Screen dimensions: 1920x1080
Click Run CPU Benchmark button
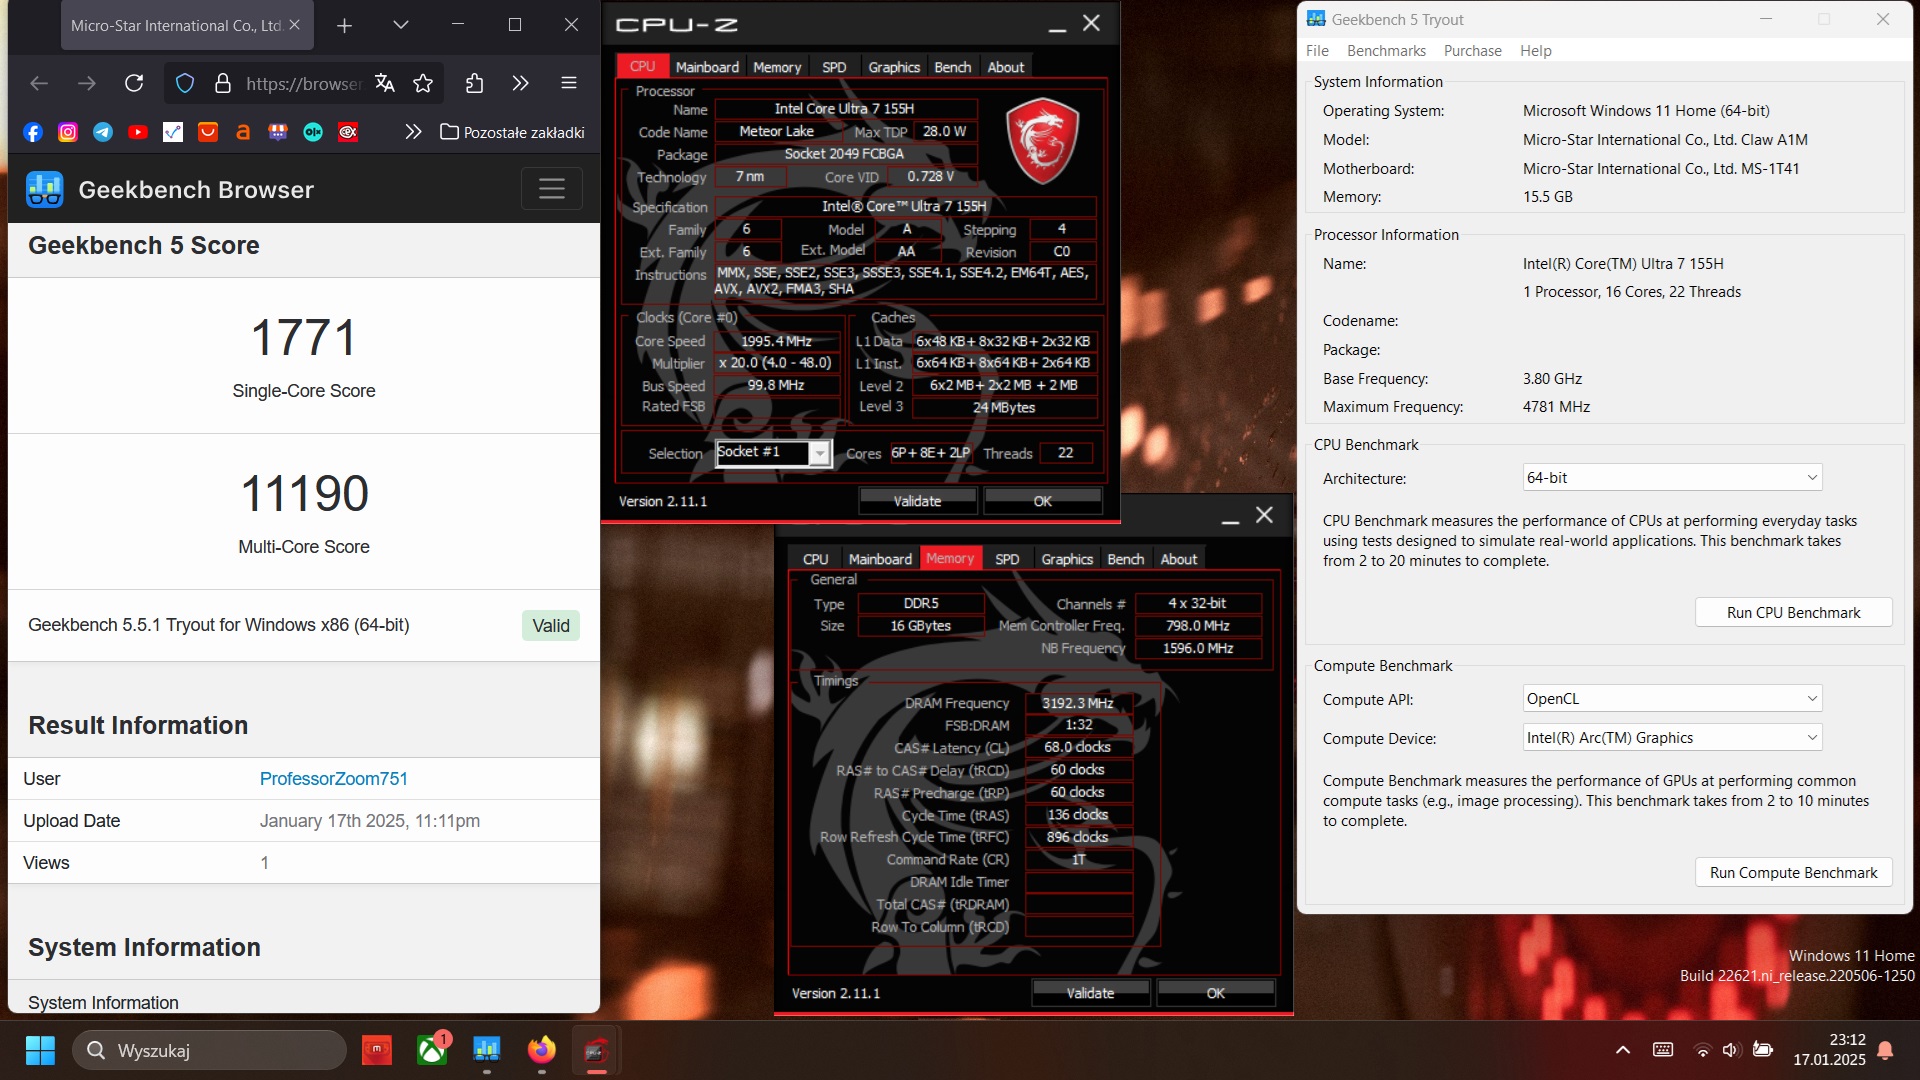(1793, 613)
